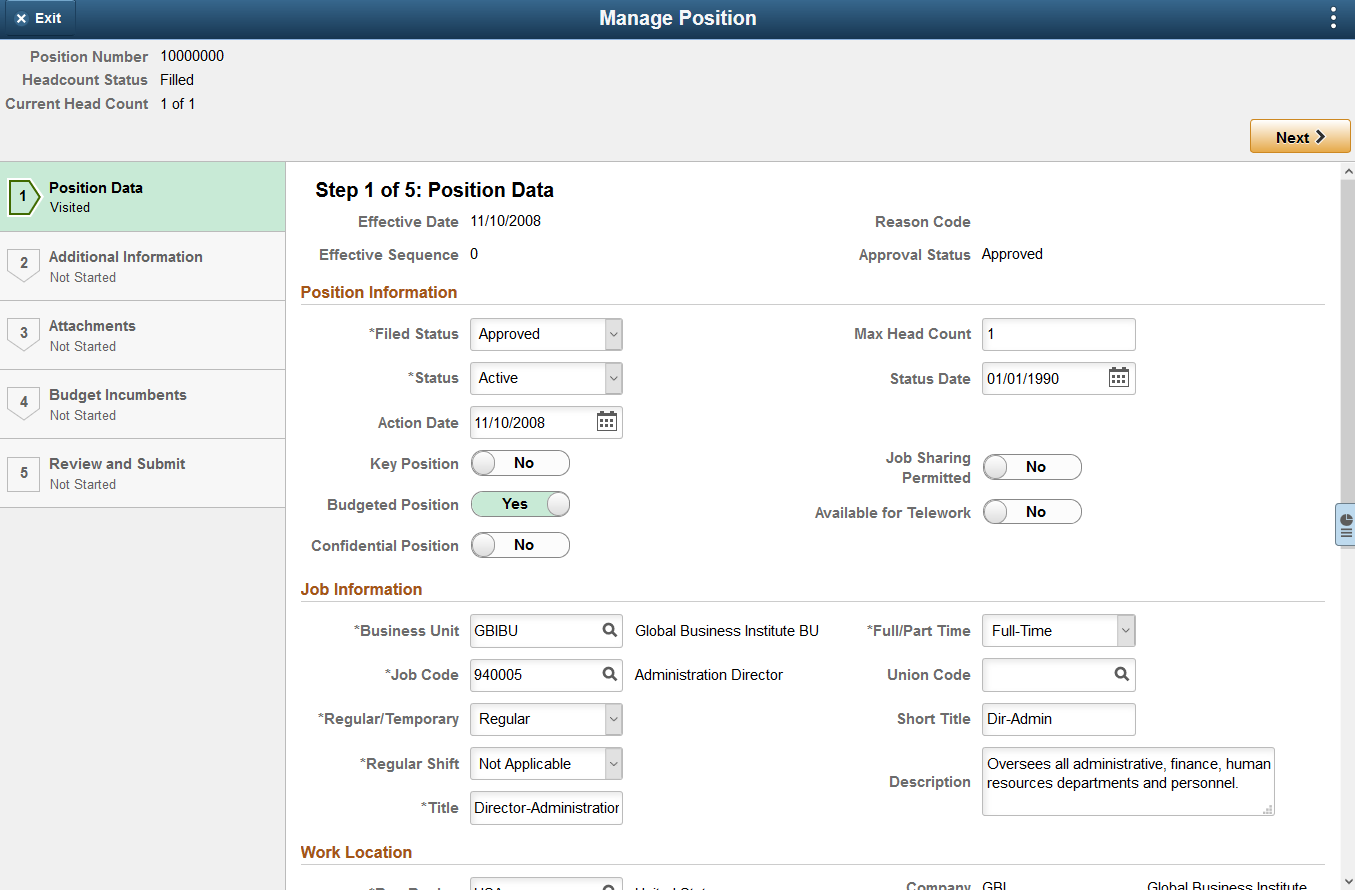Click the Next button

(x=1300, y=137)
